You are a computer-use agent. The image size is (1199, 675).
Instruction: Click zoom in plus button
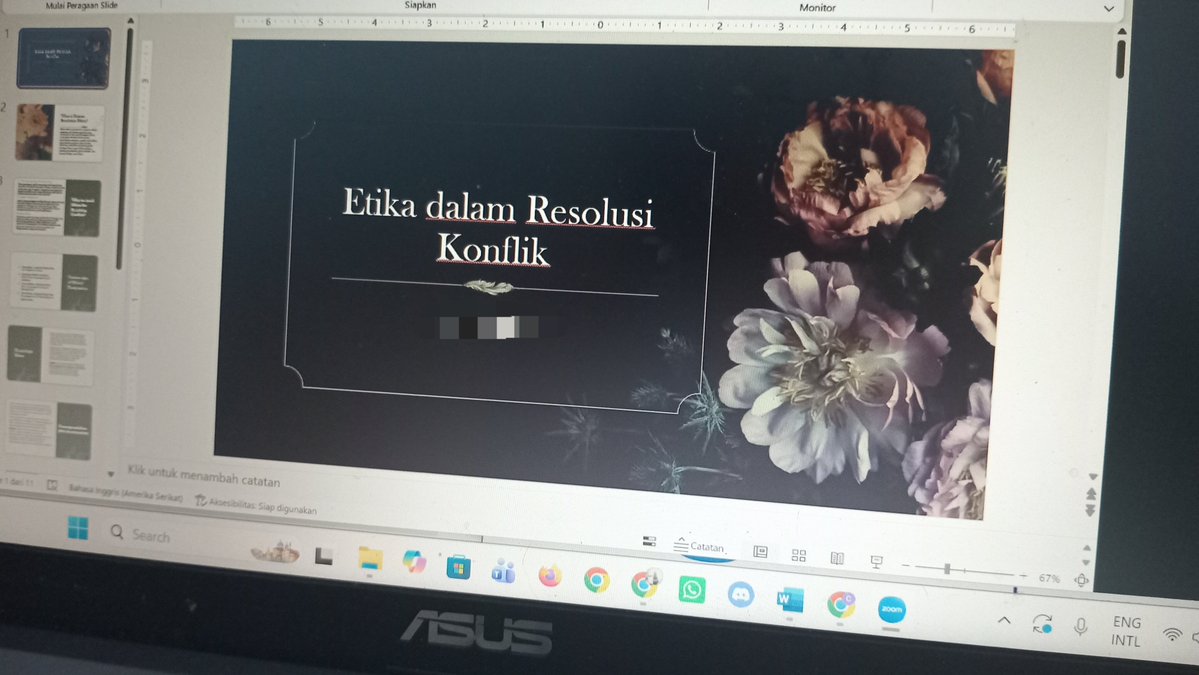[1022, 575]
